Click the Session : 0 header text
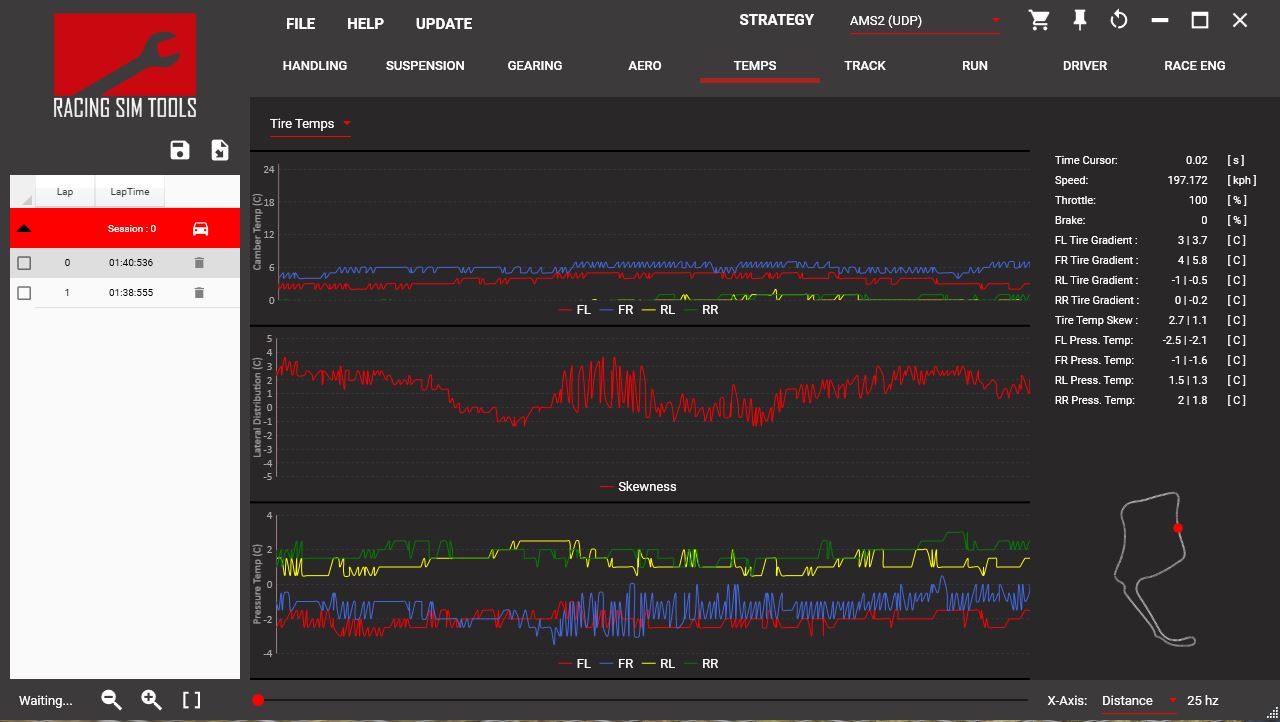The width and height of the screenshot is (1280, 722). coord(132,229)
